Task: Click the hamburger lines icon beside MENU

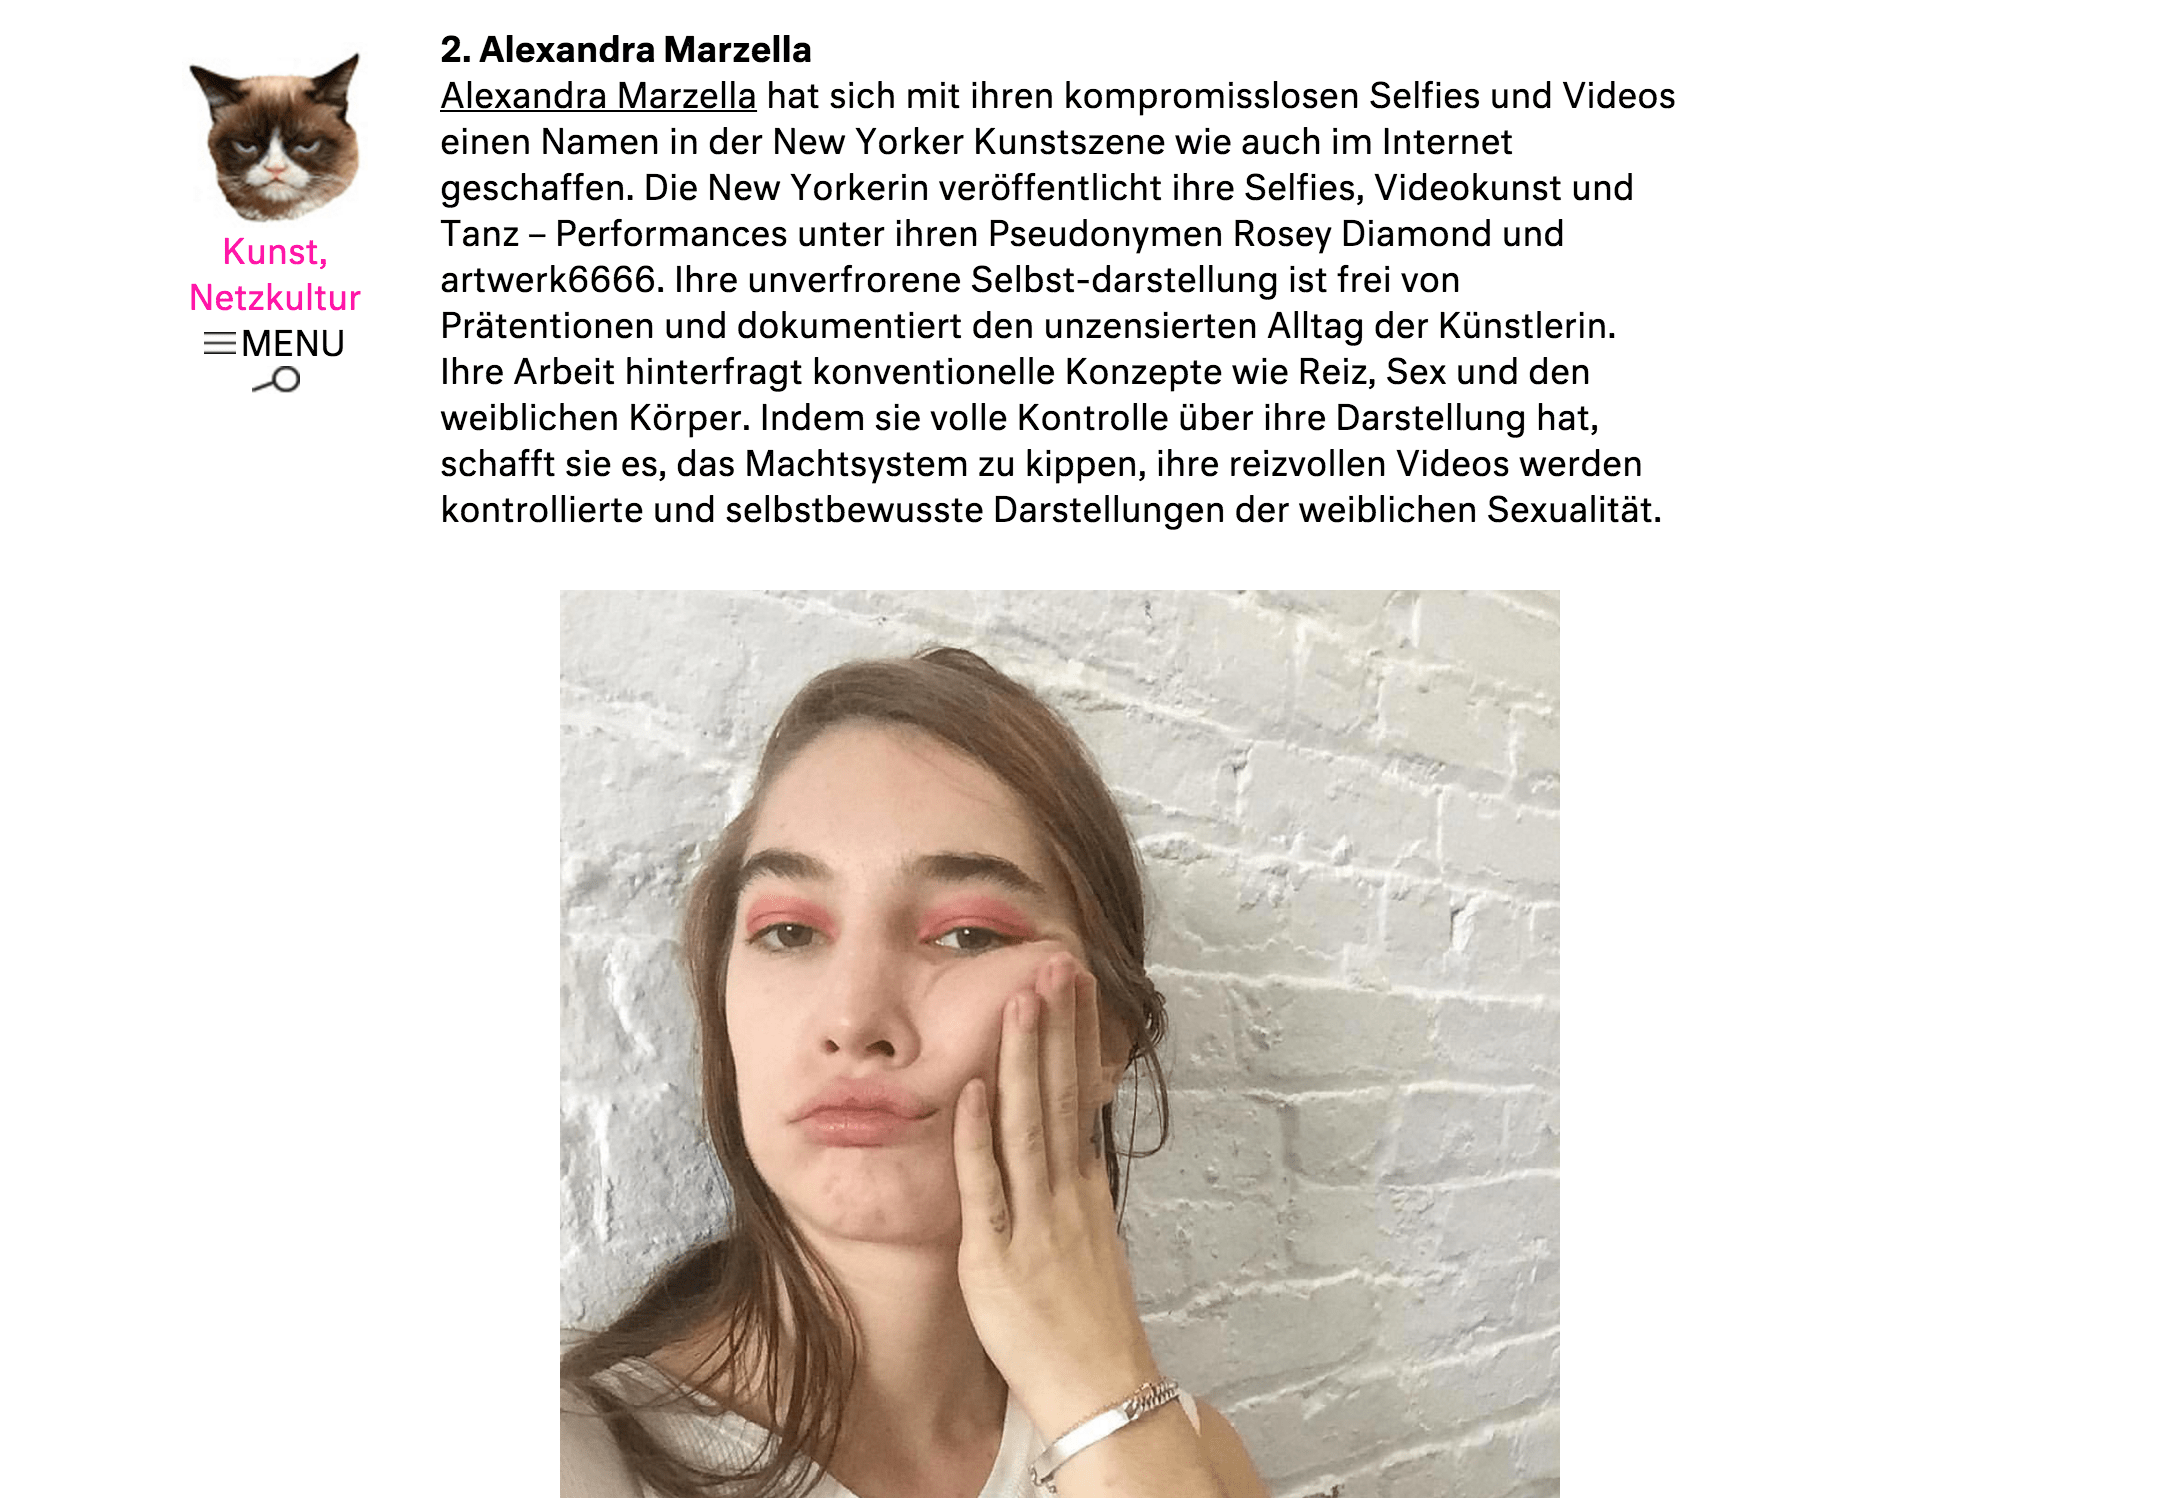Action: [x=220, y=344]
